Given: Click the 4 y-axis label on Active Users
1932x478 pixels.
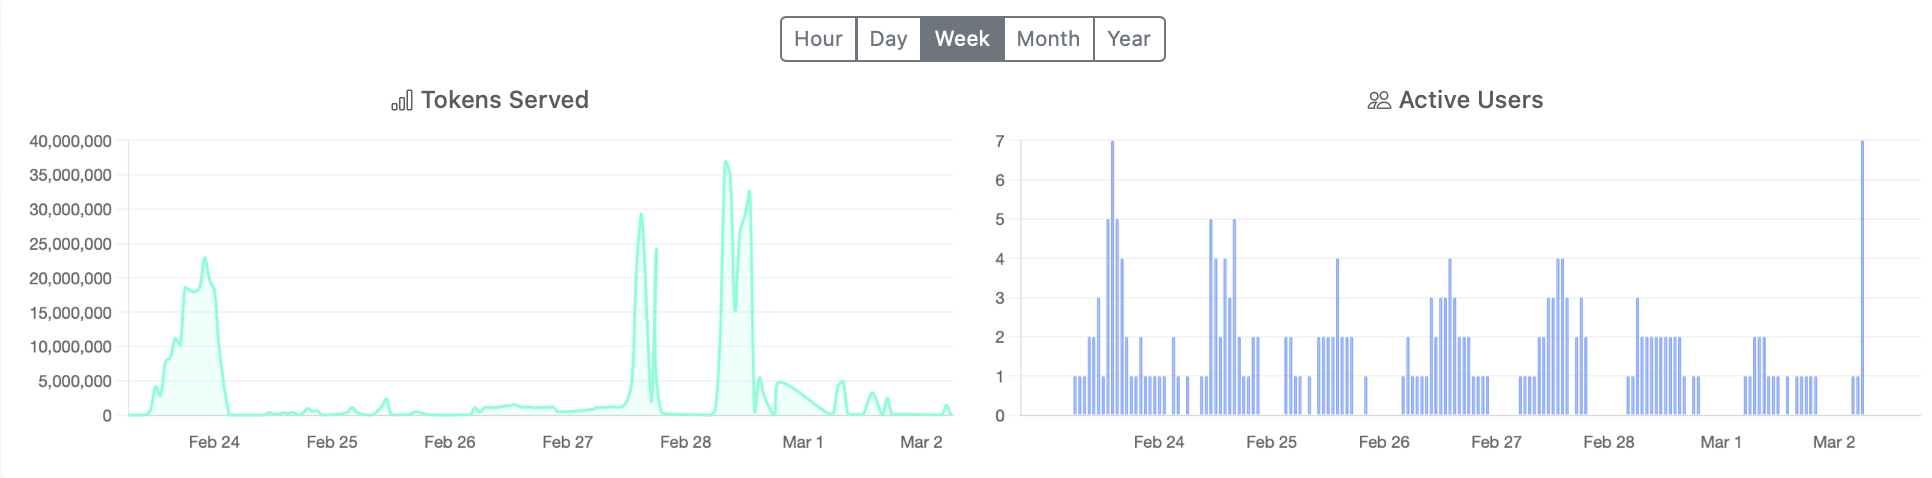Looking at the screenshot, I should tap(1000, 259).
